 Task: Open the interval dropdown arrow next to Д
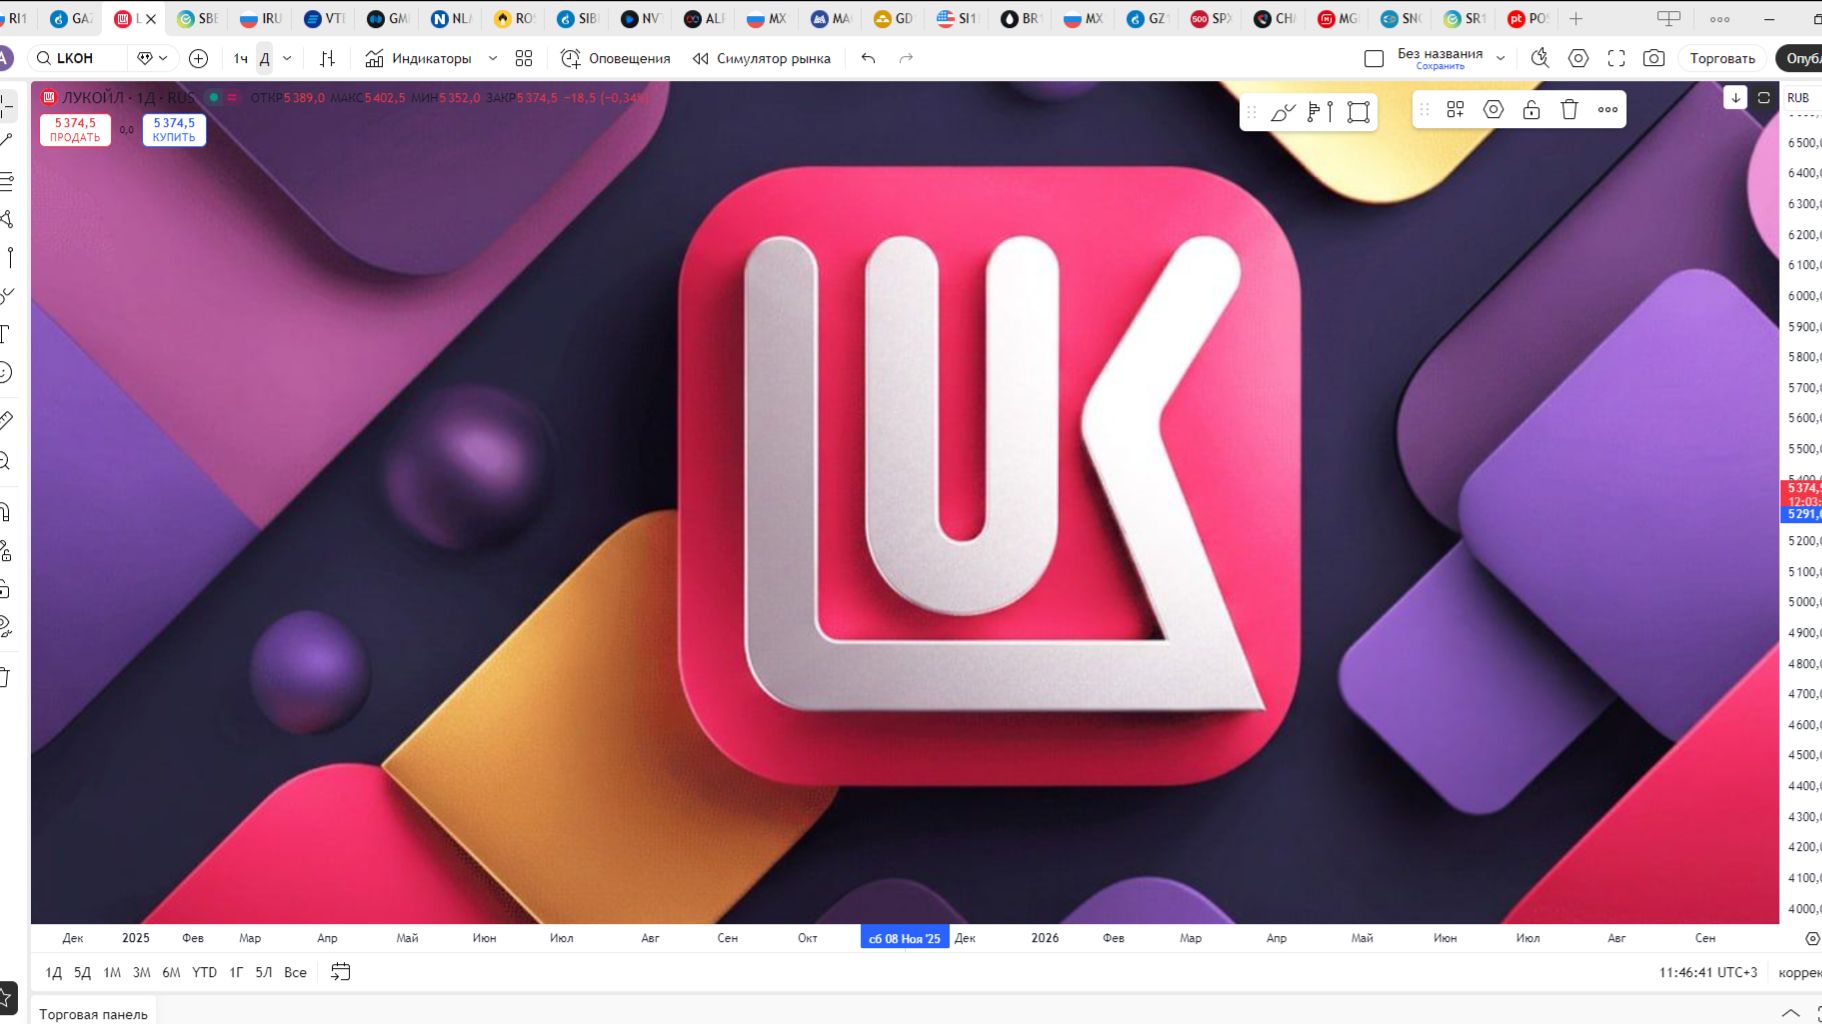tap(287, 58)
